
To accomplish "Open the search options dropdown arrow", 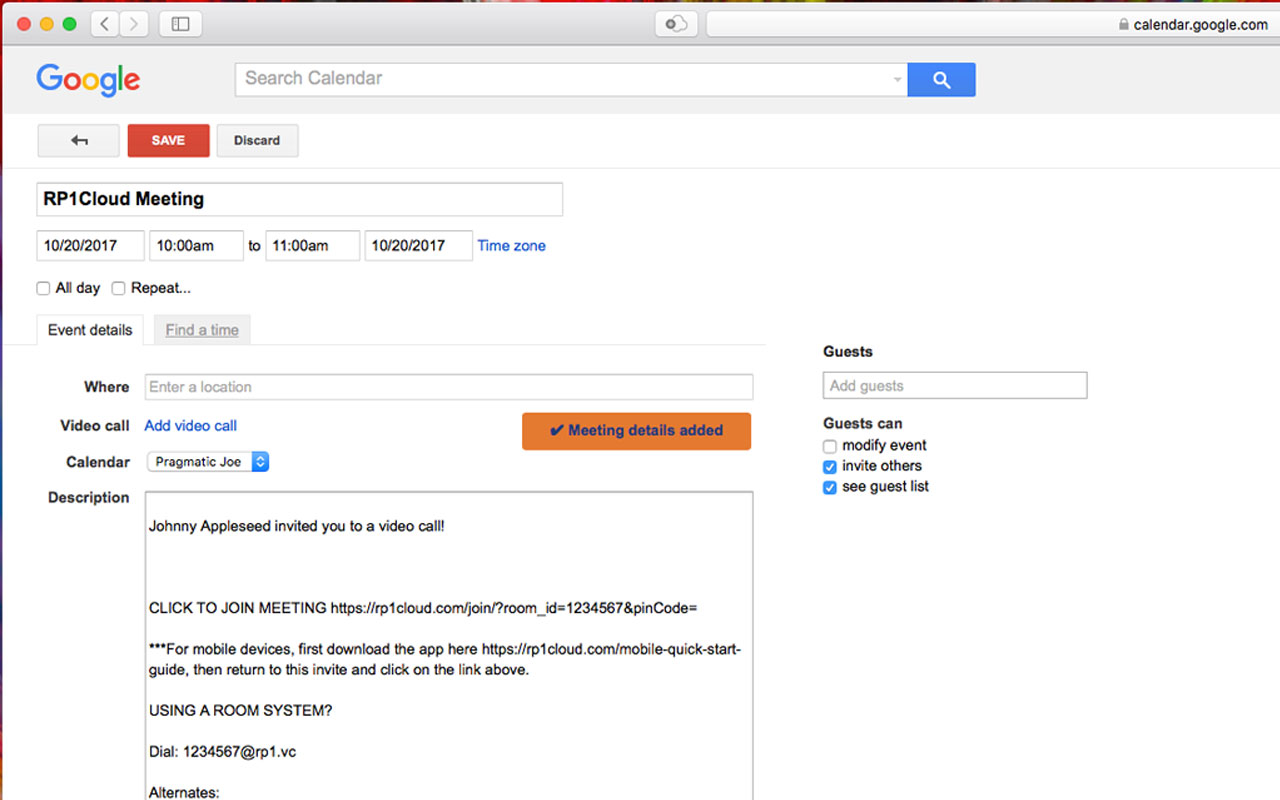I will point(897,79).
